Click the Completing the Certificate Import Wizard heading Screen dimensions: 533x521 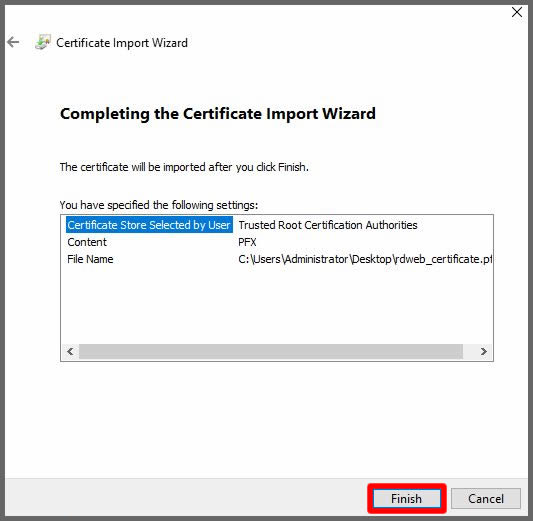[x=218, y=114]
